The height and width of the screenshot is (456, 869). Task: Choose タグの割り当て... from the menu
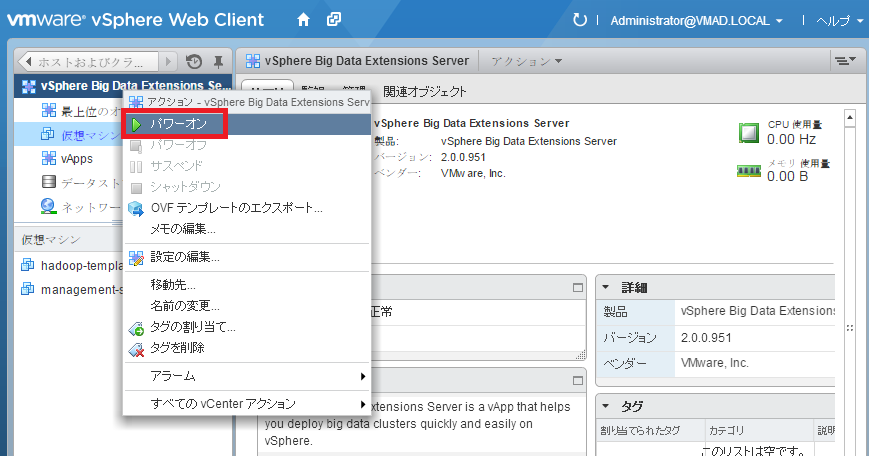tap(247, 327)
